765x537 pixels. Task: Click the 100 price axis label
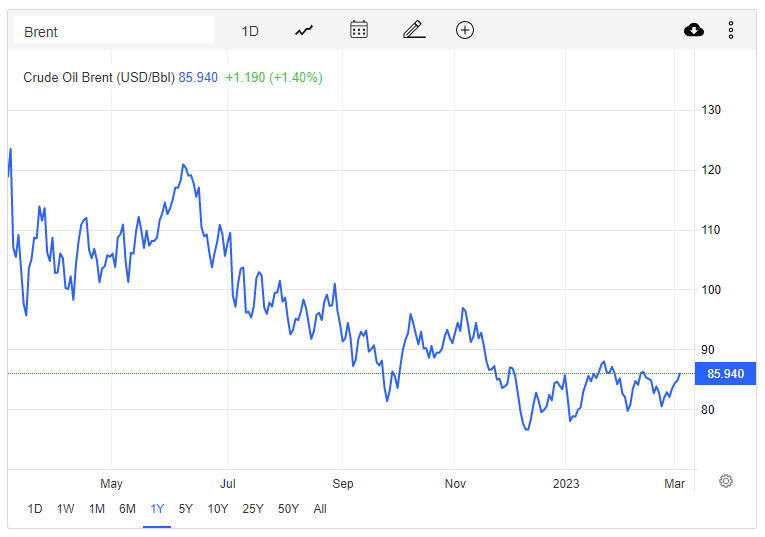[711, 290]
